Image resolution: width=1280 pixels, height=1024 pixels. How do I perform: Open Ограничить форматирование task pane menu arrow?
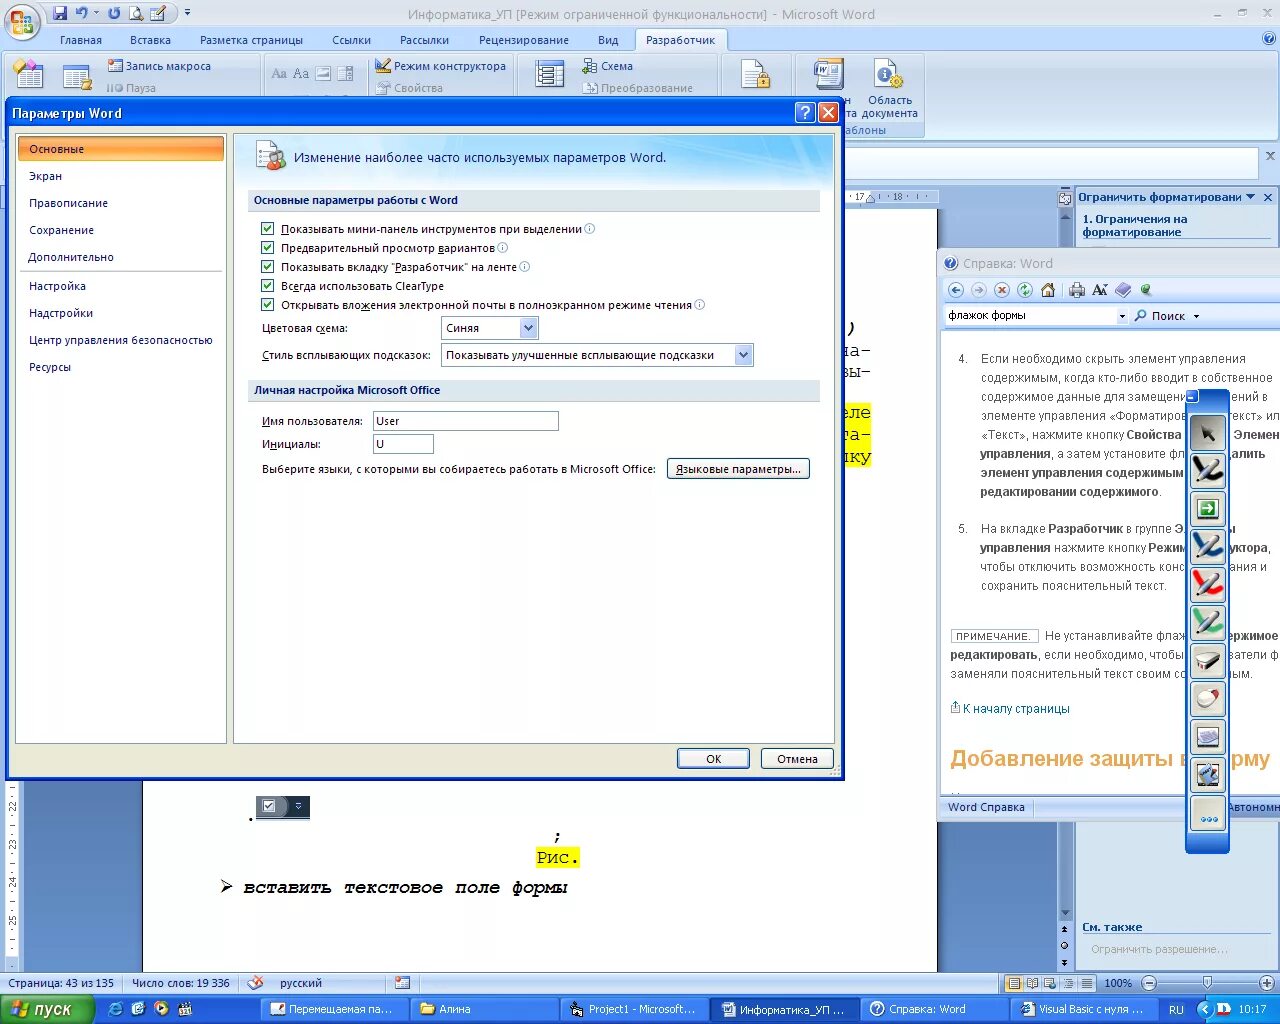[x=1250, y=197]
